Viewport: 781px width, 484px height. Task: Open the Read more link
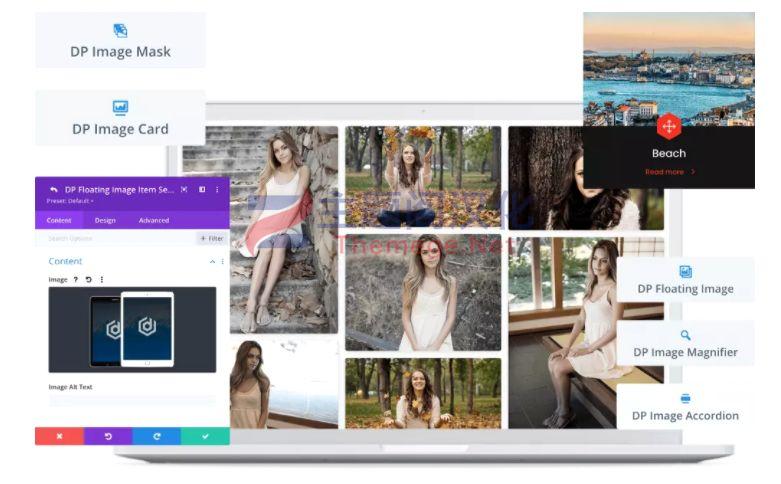coord(669,172)
